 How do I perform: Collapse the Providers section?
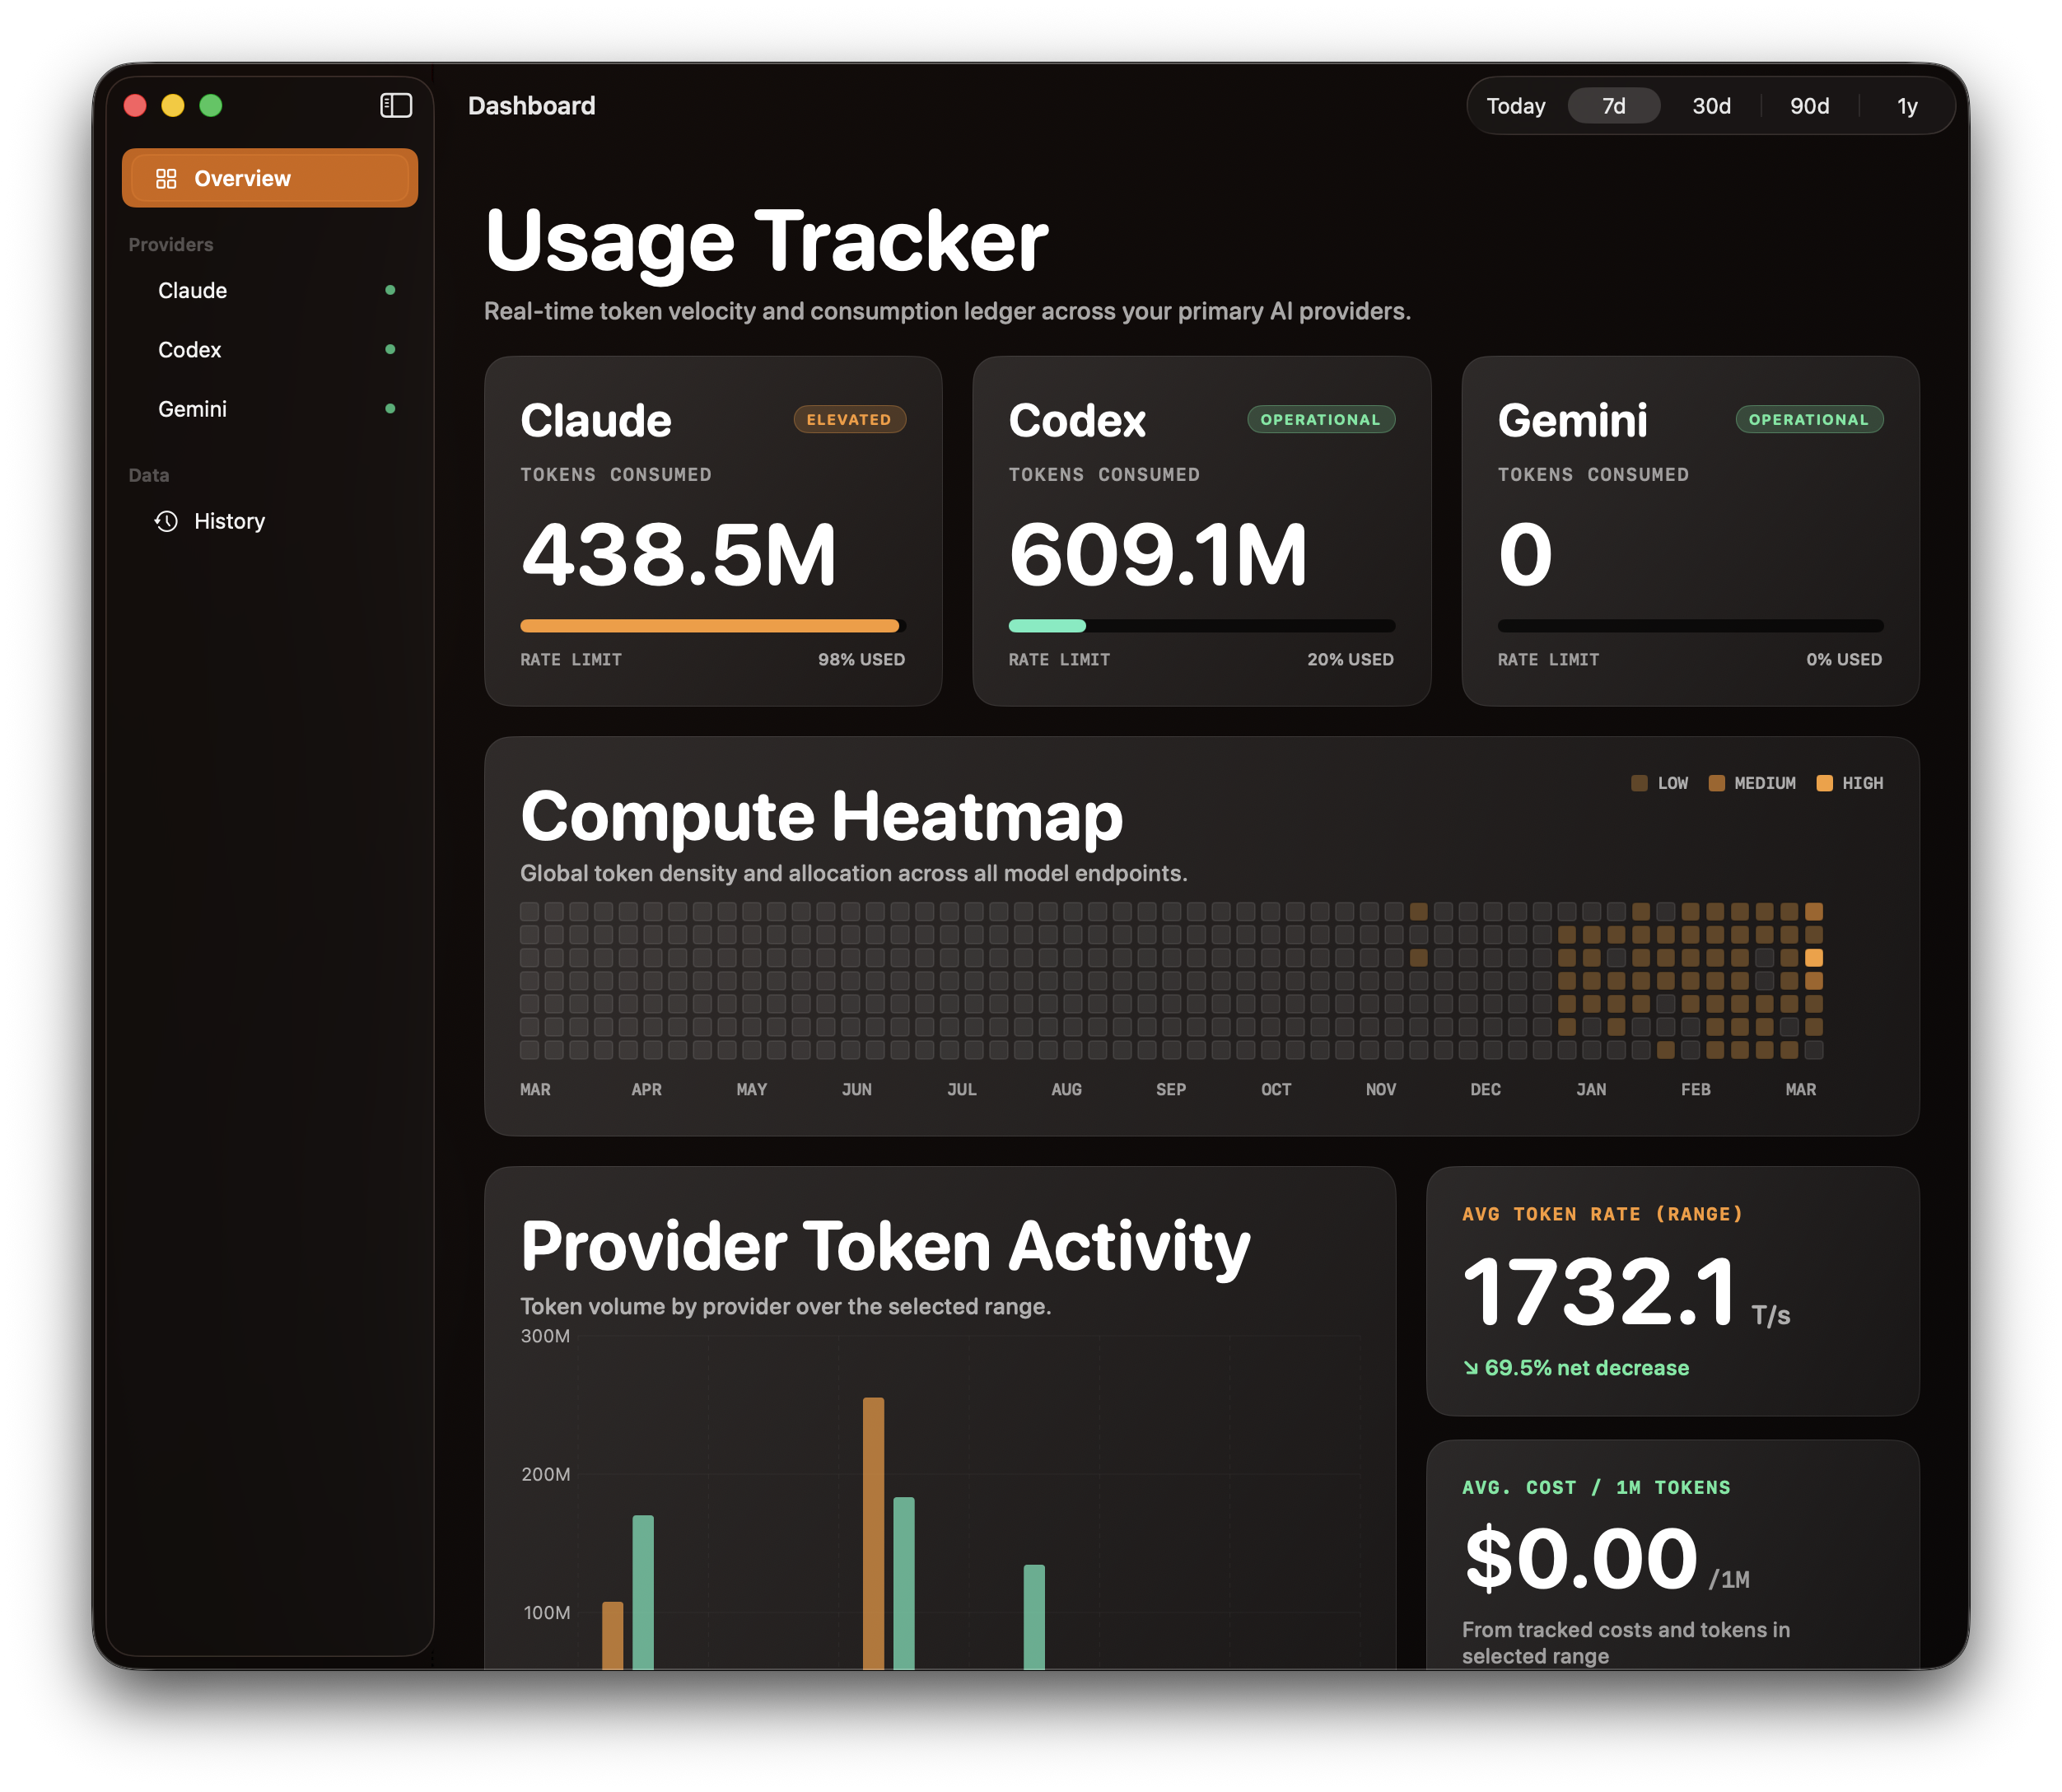click(170, 243)
